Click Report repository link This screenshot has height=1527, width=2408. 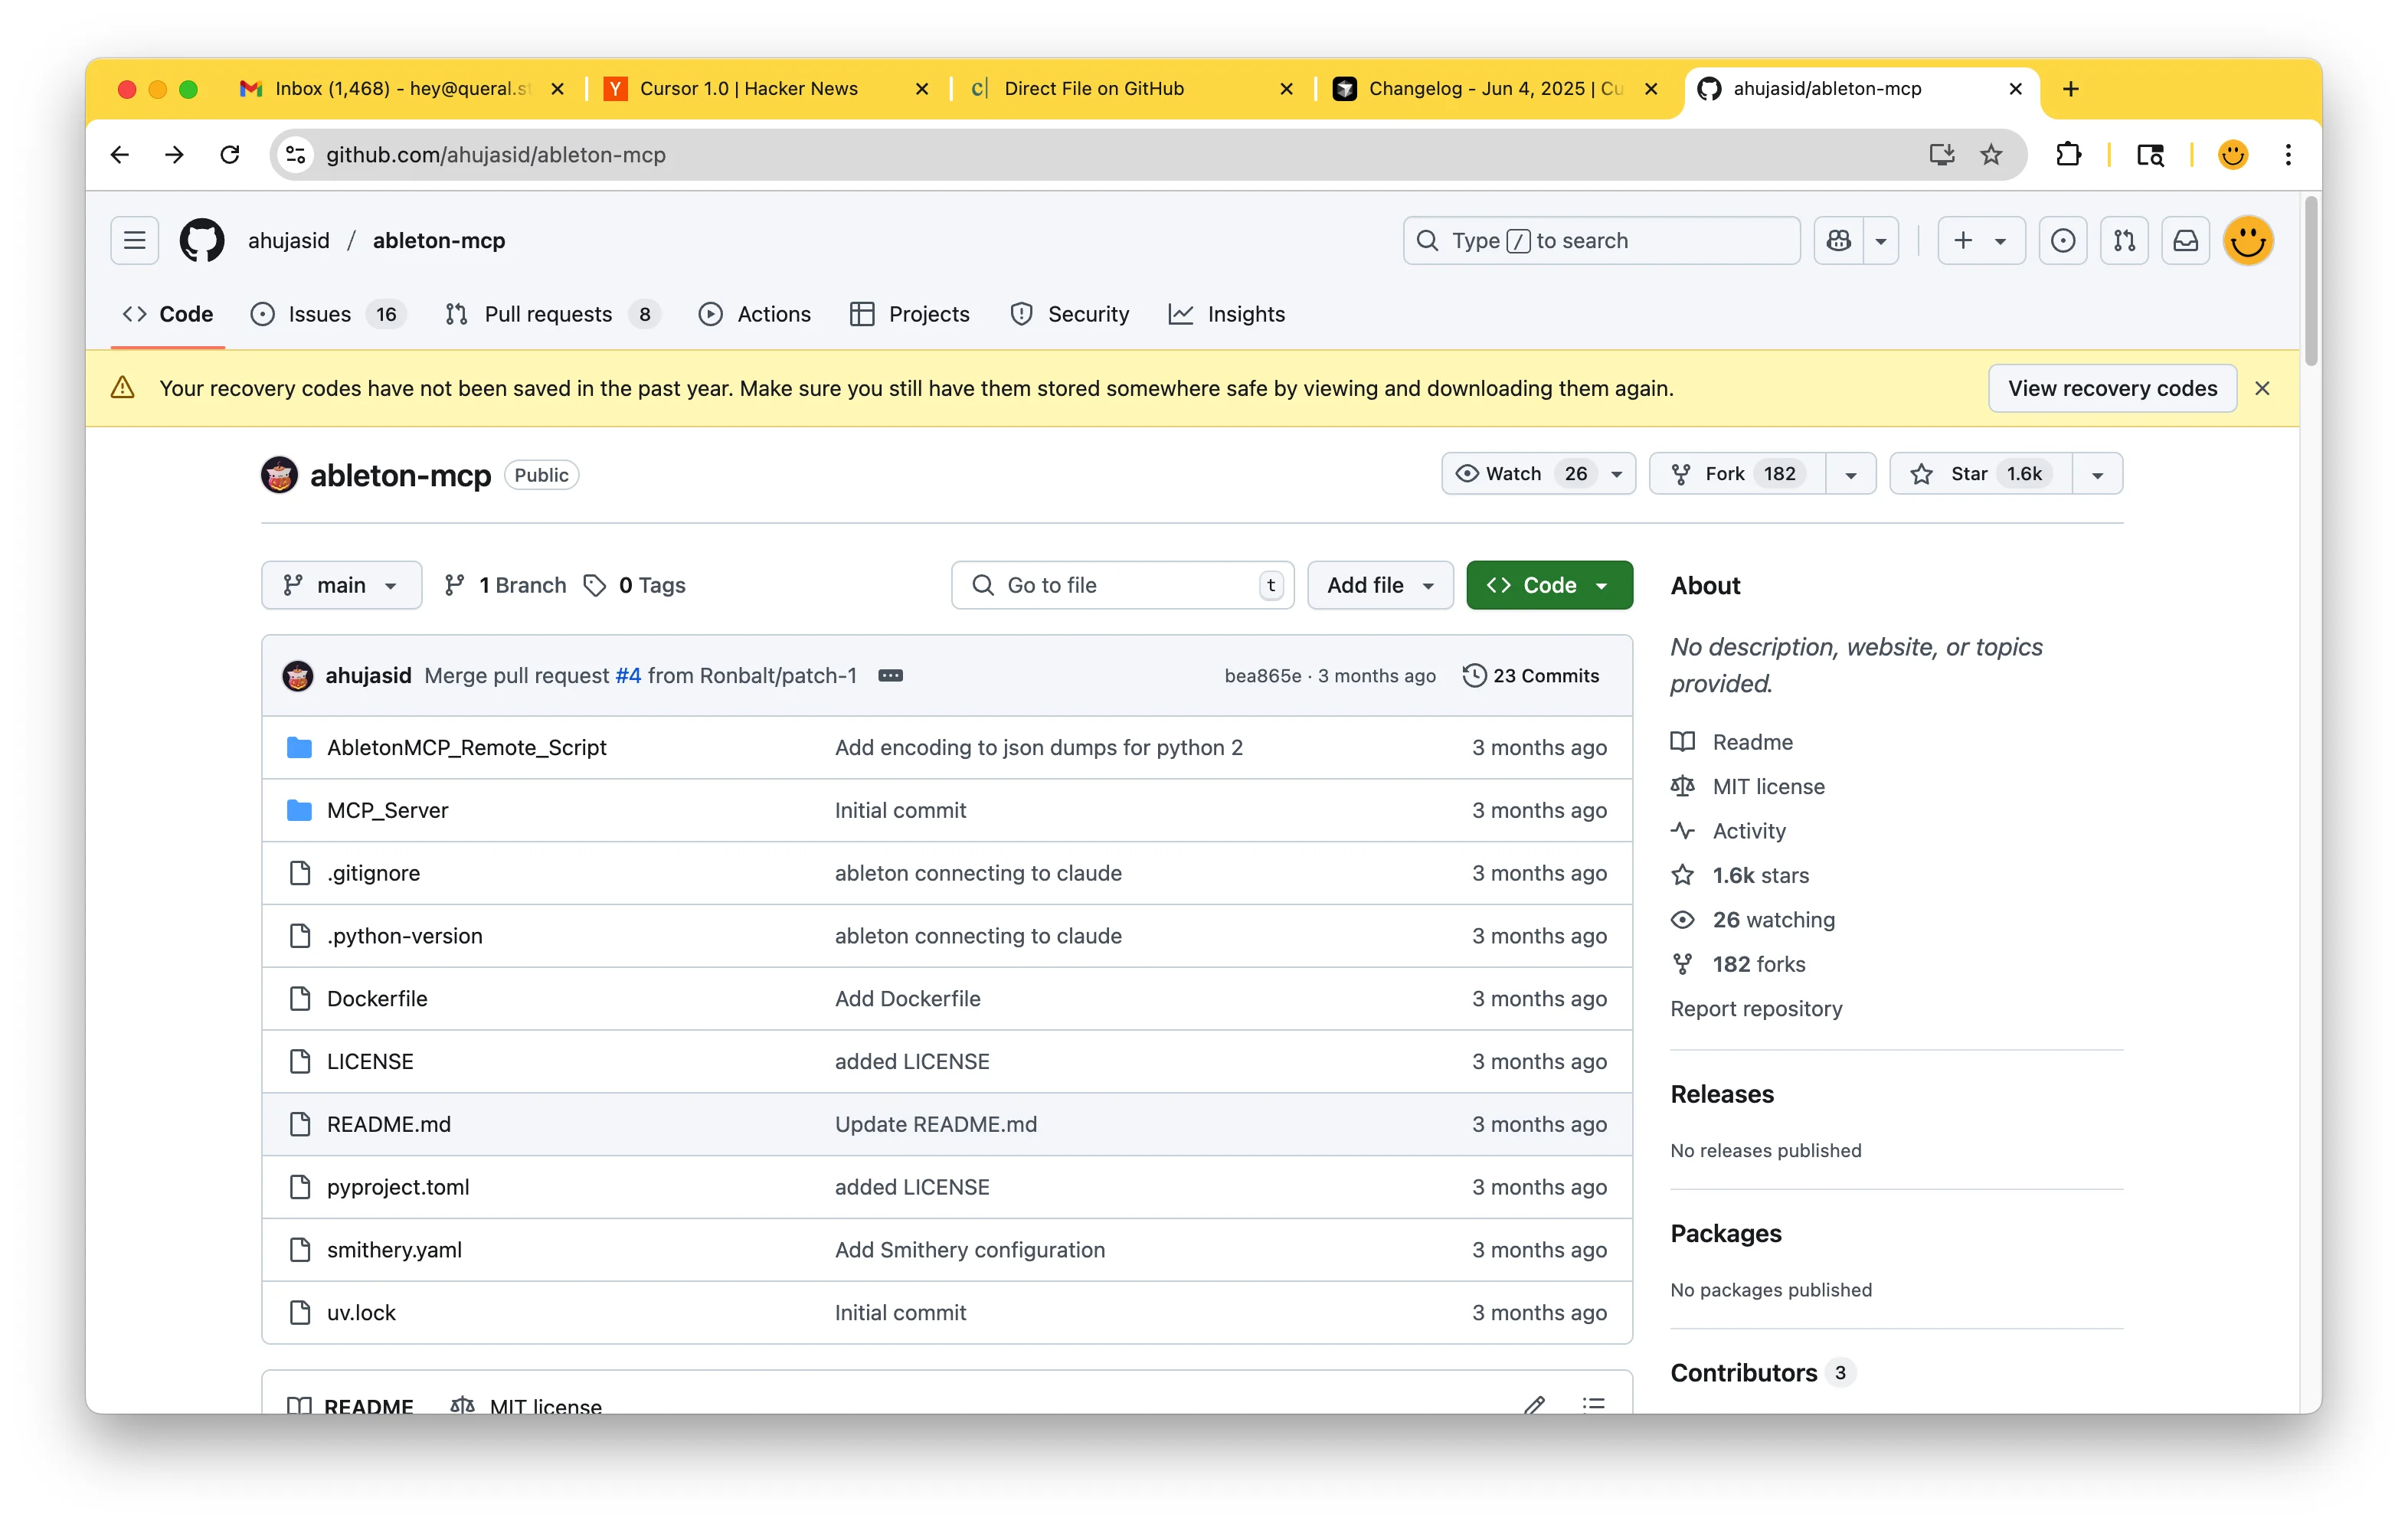coord(1756,1008)
